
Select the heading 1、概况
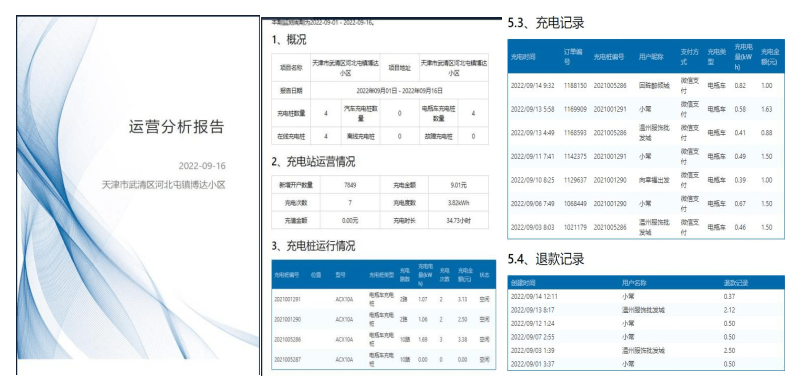[289, 40]
